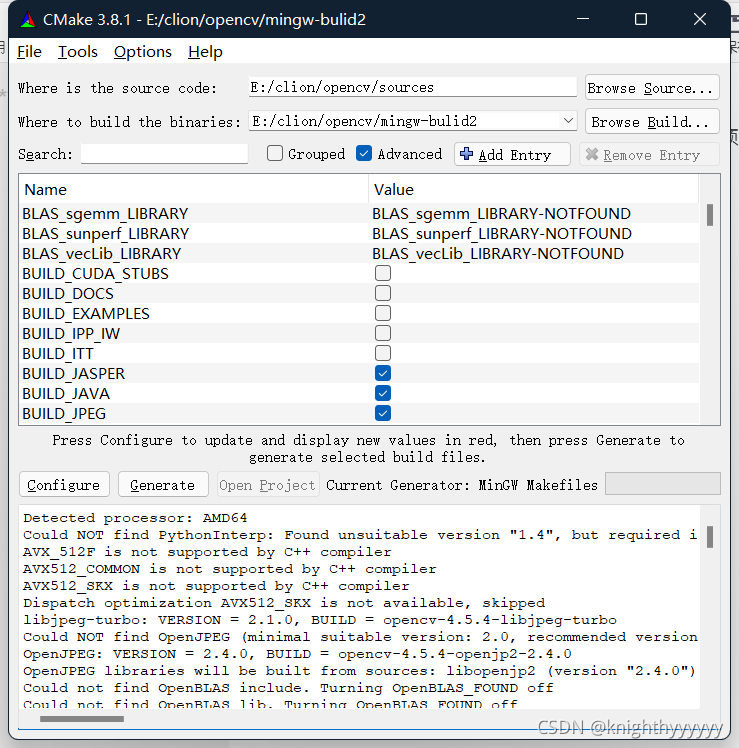
Task: Click in the Search input field
Action: 164,154
